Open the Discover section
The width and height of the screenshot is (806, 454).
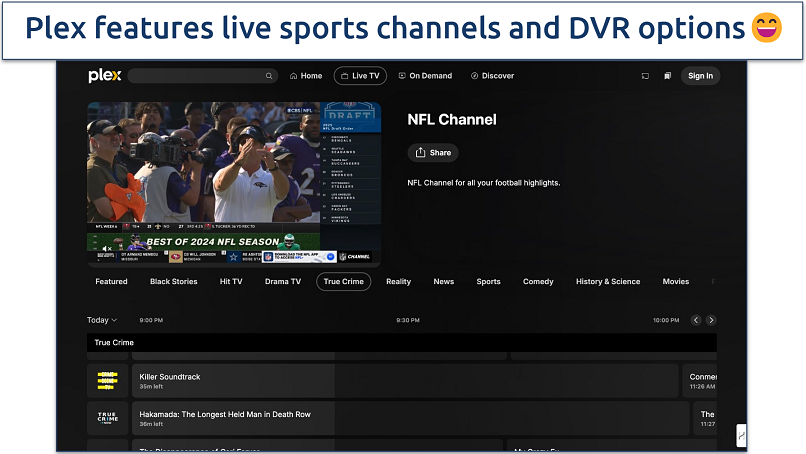(x=492, y=76)
